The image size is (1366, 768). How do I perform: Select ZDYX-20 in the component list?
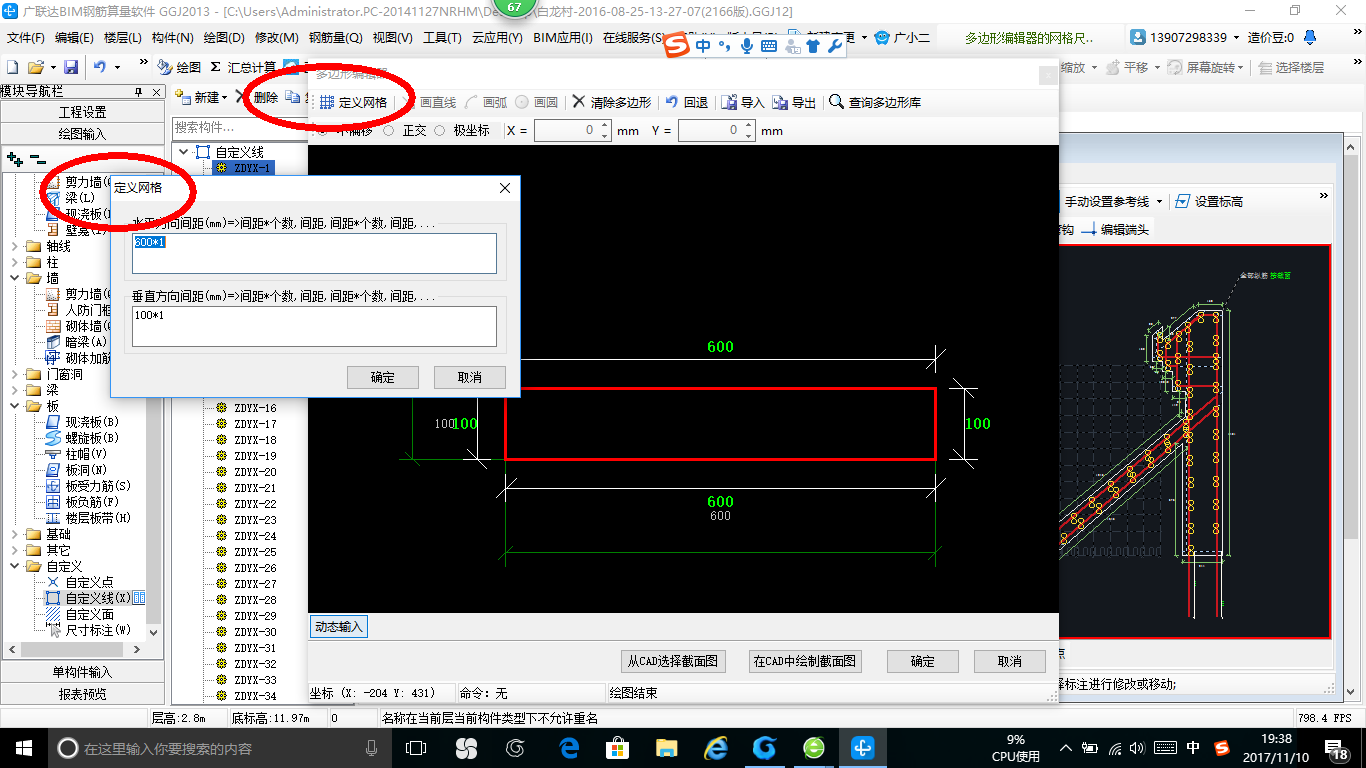click(255, 472)
